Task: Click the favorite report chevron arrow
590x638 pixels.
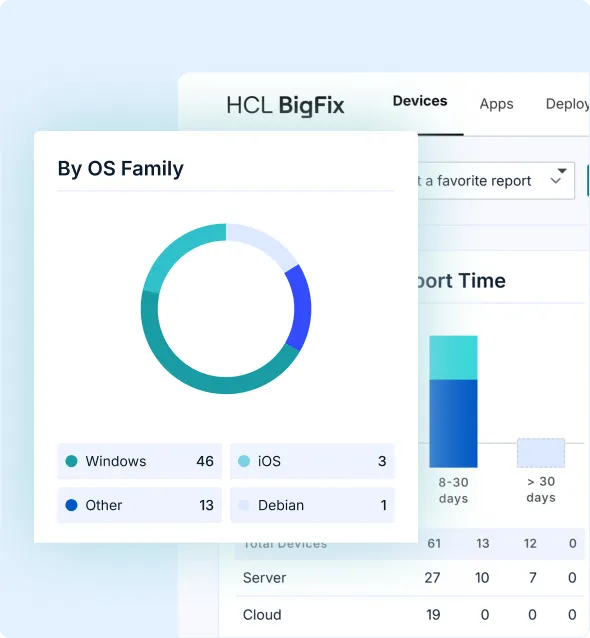Action: pyautogui.click(x=556, y=181)
